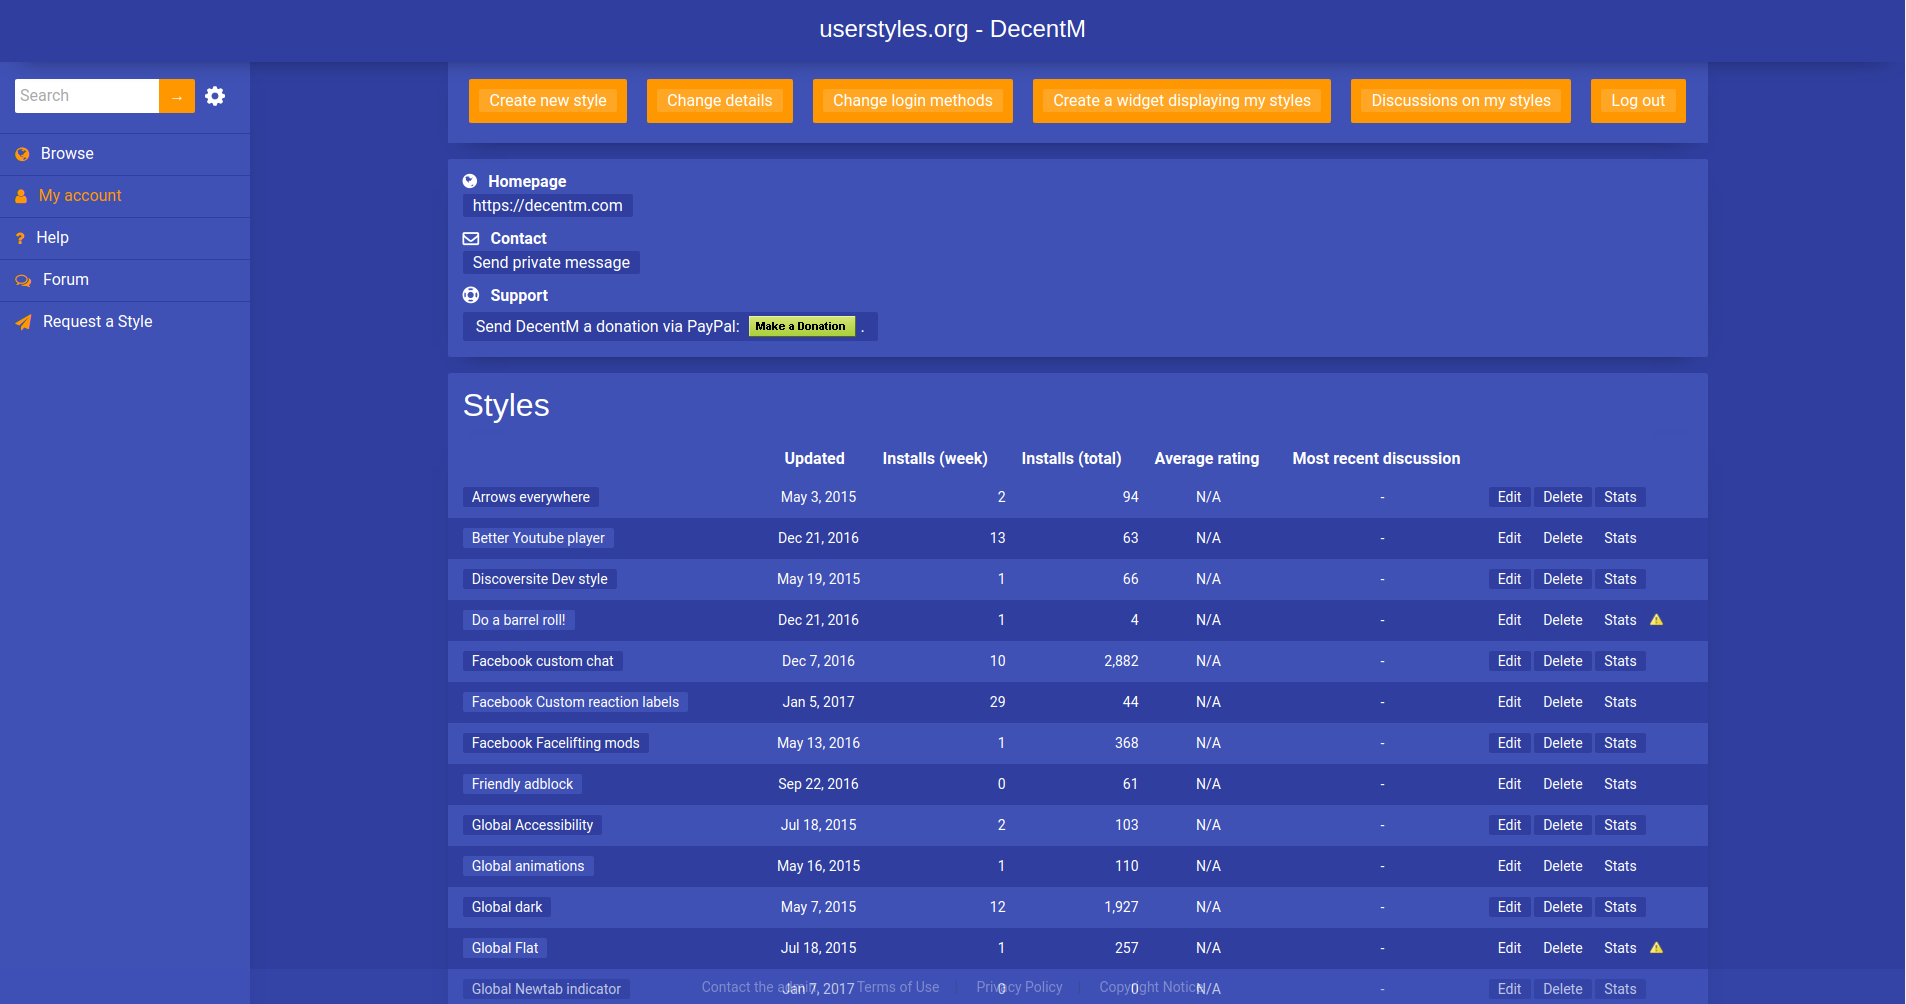
Task: Open Discussions on my styles
Action: pyautogui.click(x=1460, y=100)
